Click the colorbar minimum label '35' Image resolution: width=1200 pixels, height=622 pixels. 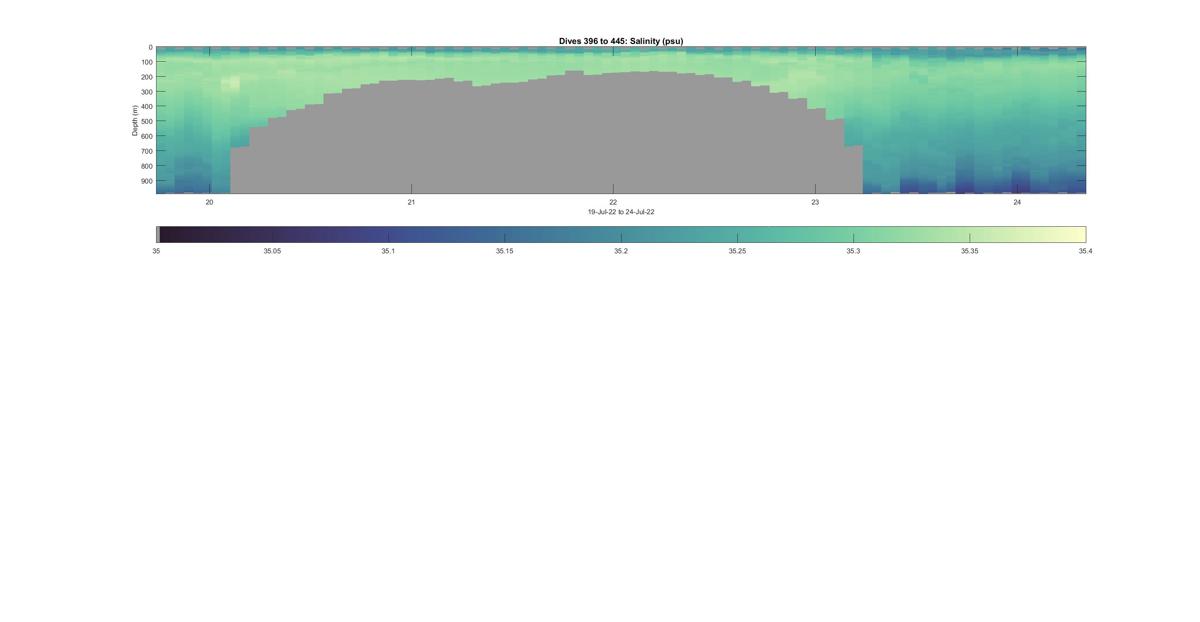coord(156,251)
